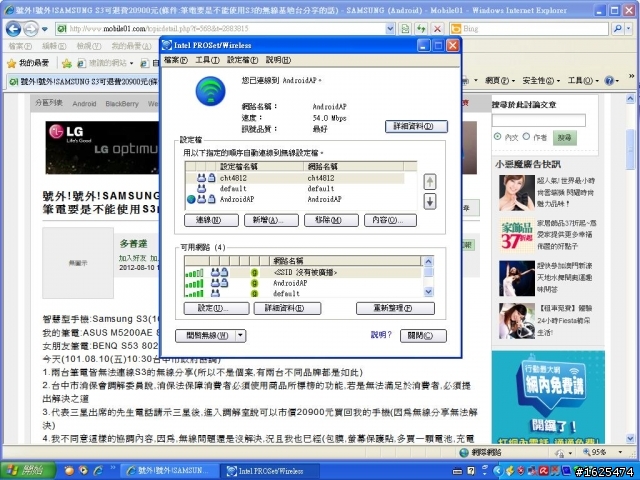This screenshot has height=480, width=640.
Task: Switch to IE taskbar button 號外
Action: (170, 471)
